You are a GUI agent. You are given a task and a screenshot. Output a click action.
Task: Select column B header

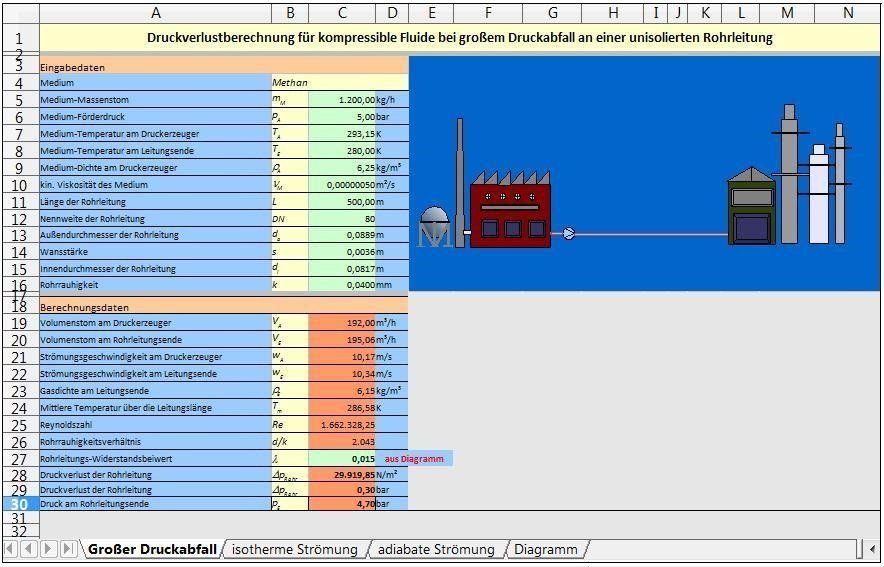pyautogui.click(x=290, y=13)
